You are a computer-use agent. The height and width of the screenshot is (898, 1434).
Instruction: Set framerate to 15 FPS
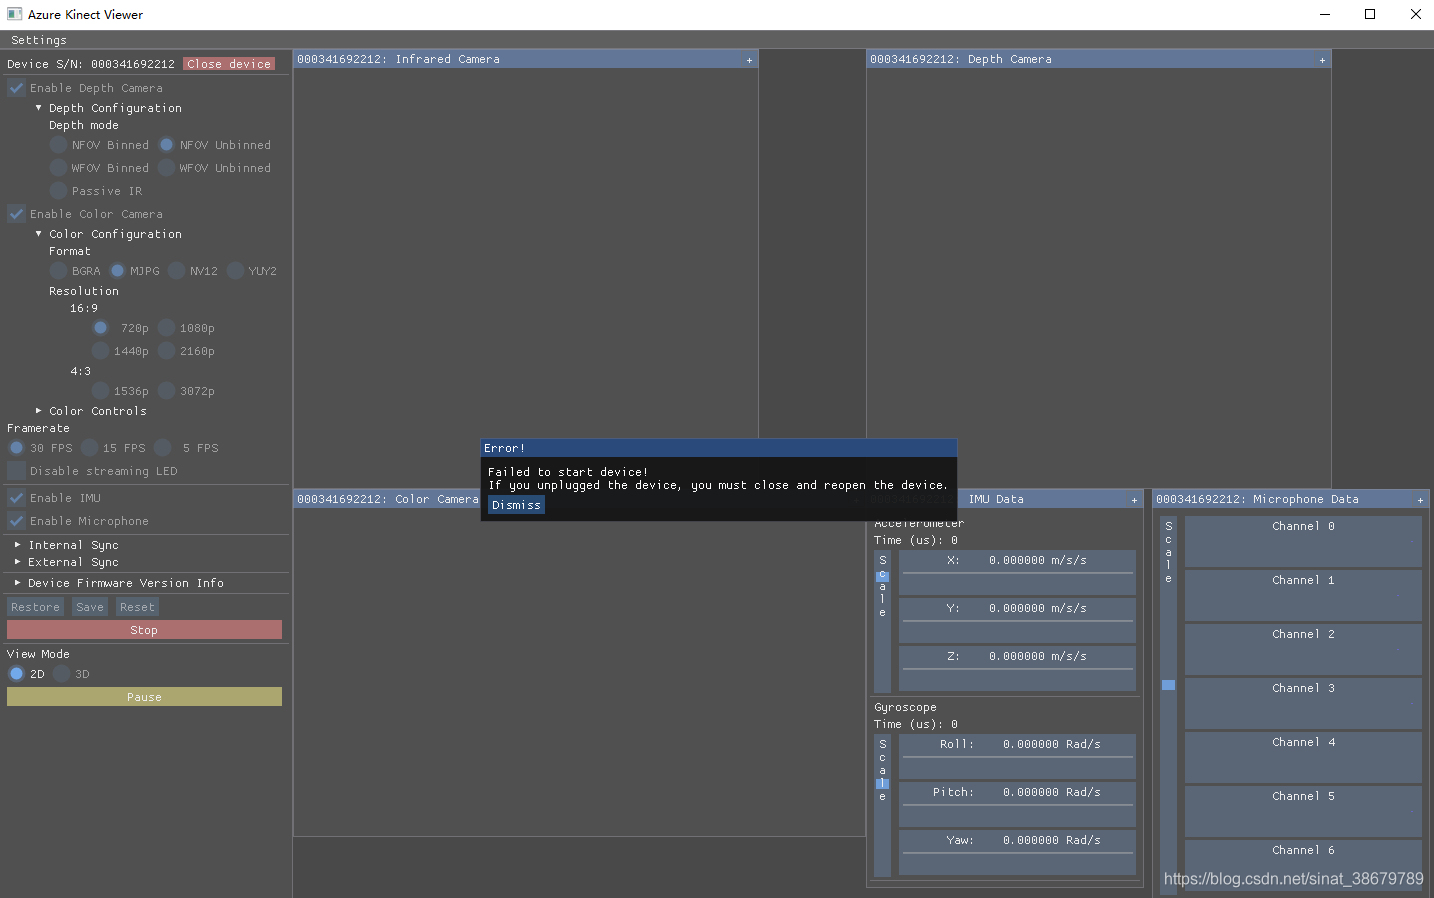89,448
